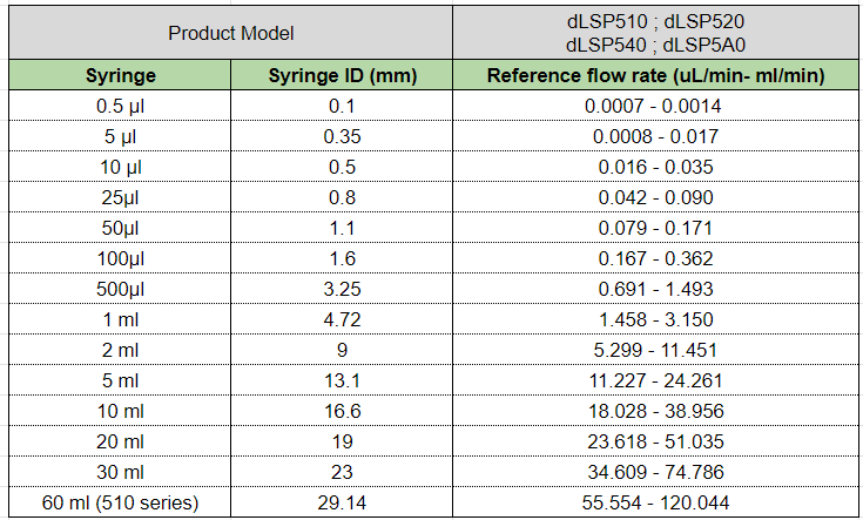Select the 60 ml (510 series) cell
Viewport: 863px width, 520px height.
(x=120, y=503)
